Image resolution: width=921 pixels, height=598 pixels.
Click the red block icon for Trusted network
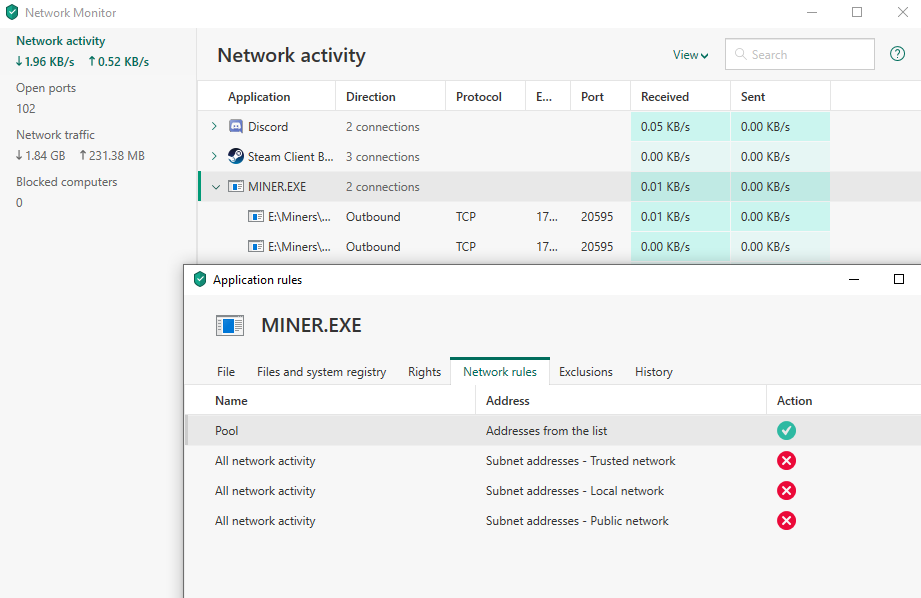click(x=787, y=461)
